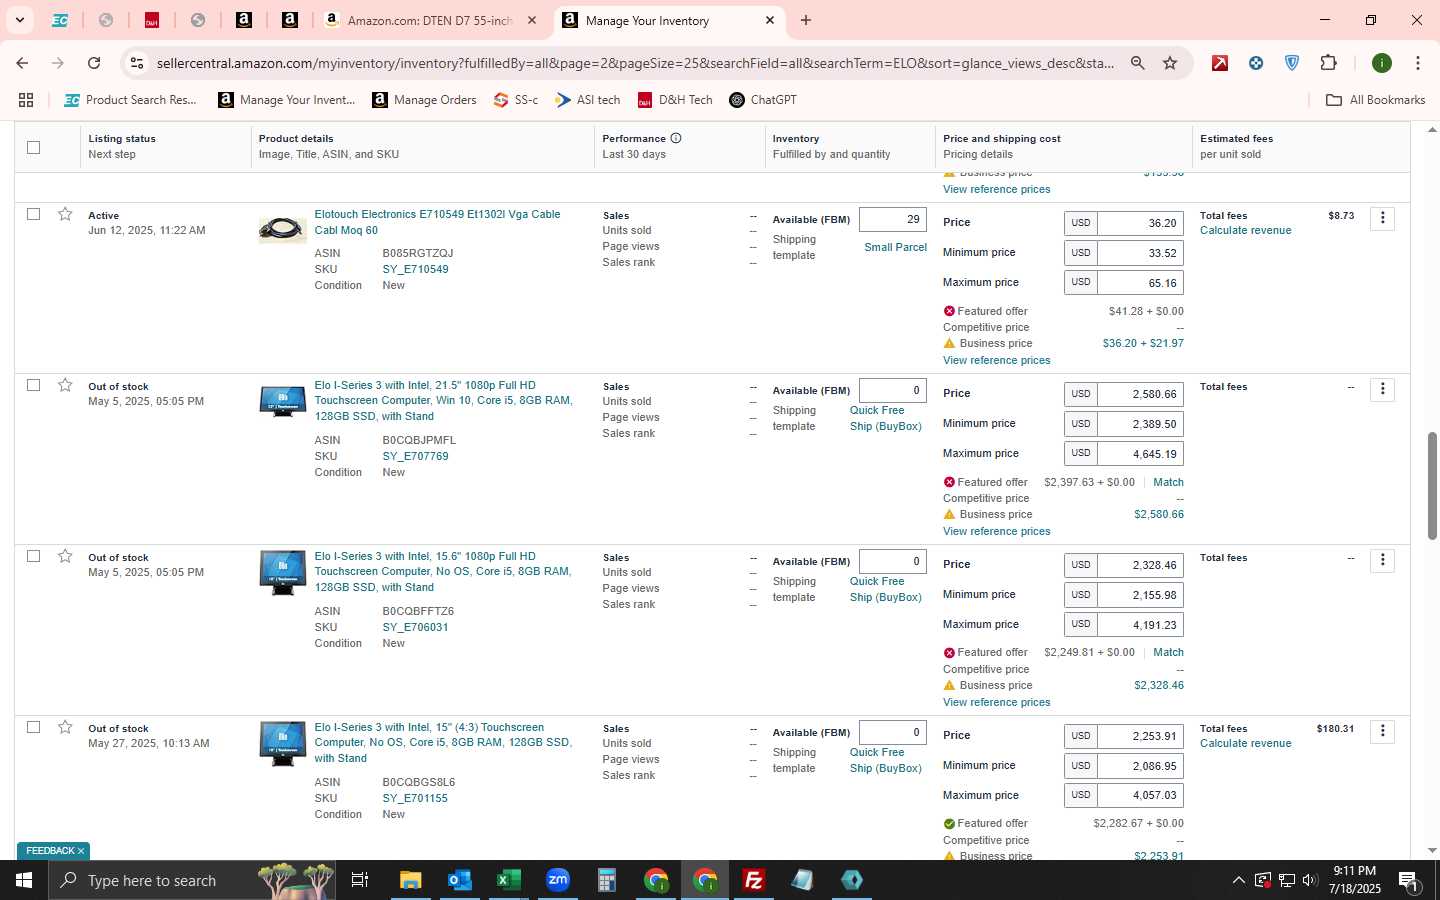
Task: Edit available quantity field showing 29
Action: (x=892, y=220)
